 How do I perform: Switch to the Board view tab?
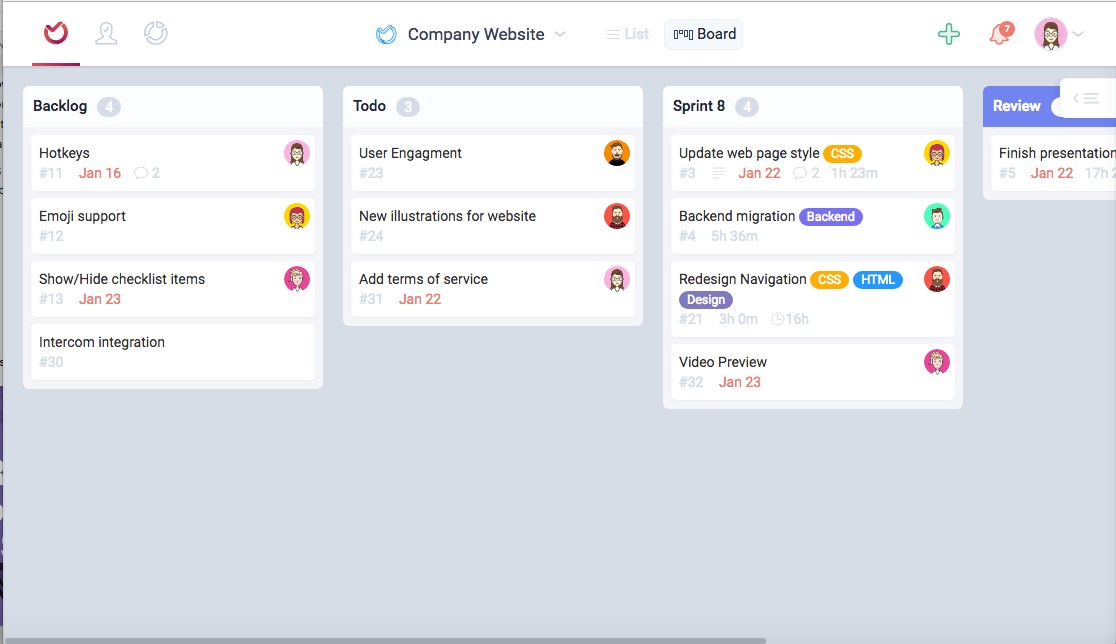click(704, 34)
